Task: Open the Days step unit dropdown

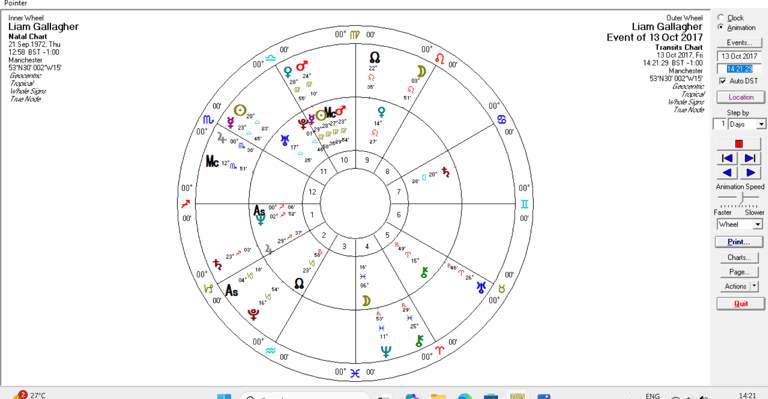Action: (761, 124)
